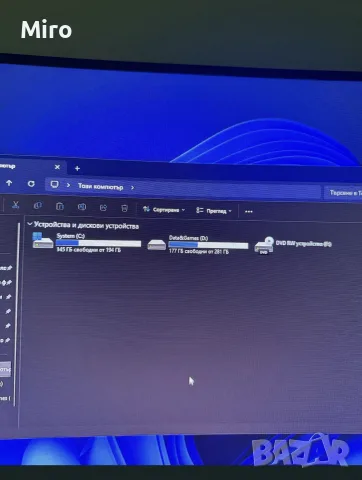Open a new Explorer tab with plus button

[x=77, y=168]
